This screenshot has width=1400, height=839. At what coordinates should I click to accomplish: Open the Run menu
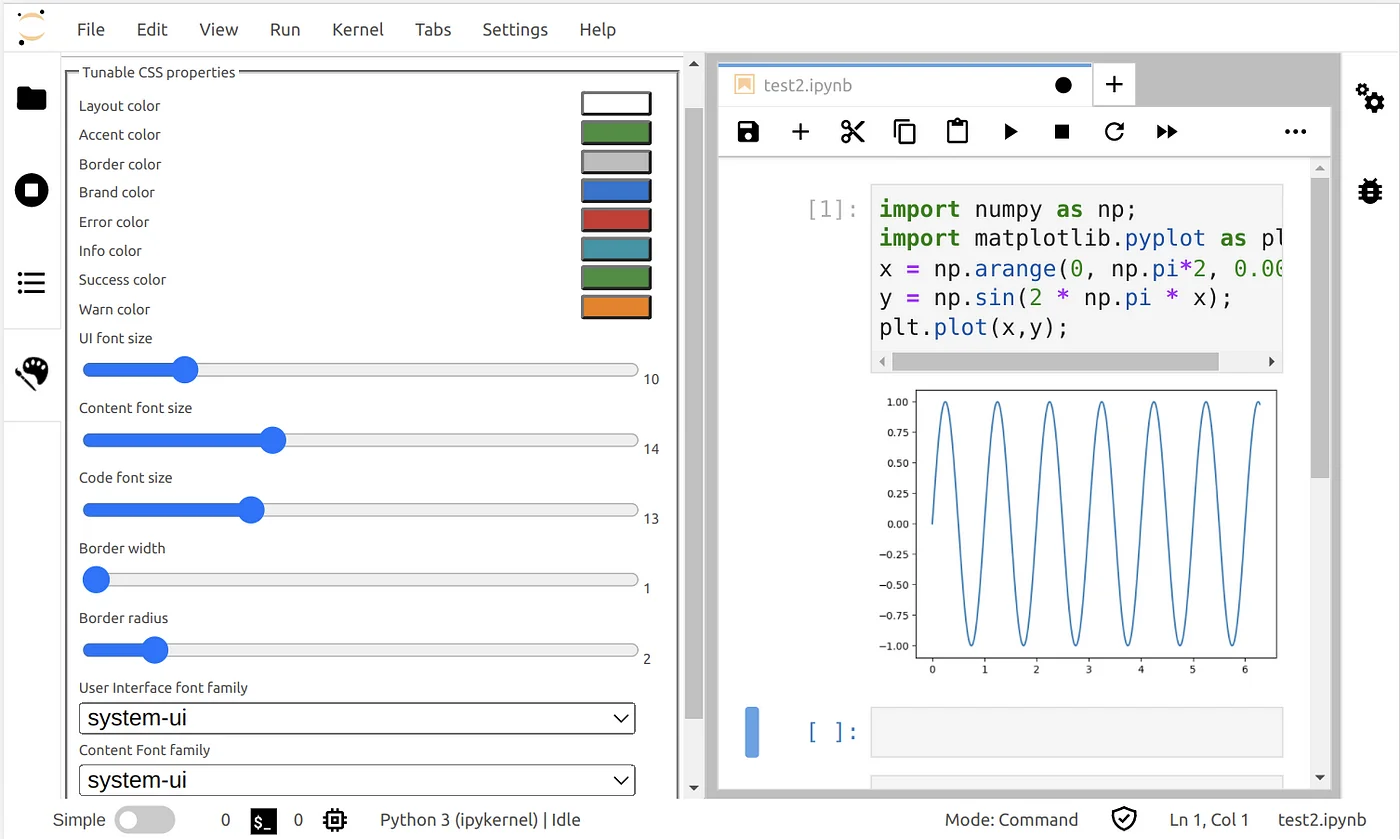tap(285, 29)
